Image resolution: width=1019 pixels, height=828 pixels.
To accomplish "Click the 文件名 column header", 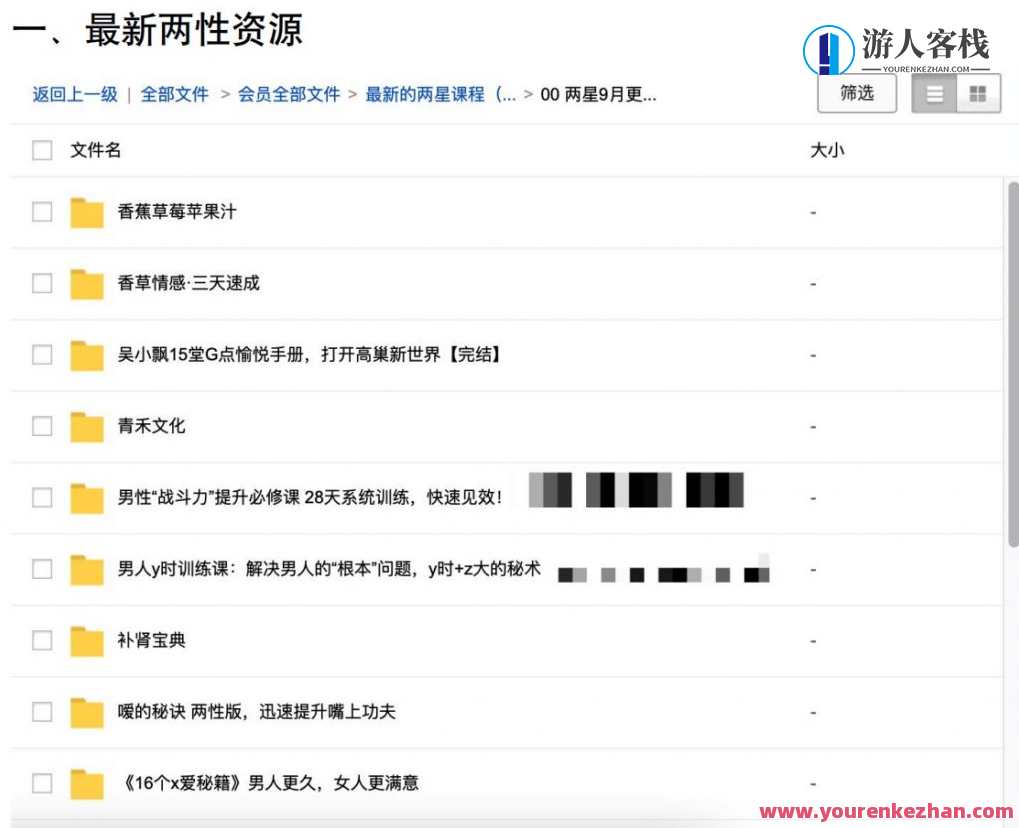I will (92, 150).
